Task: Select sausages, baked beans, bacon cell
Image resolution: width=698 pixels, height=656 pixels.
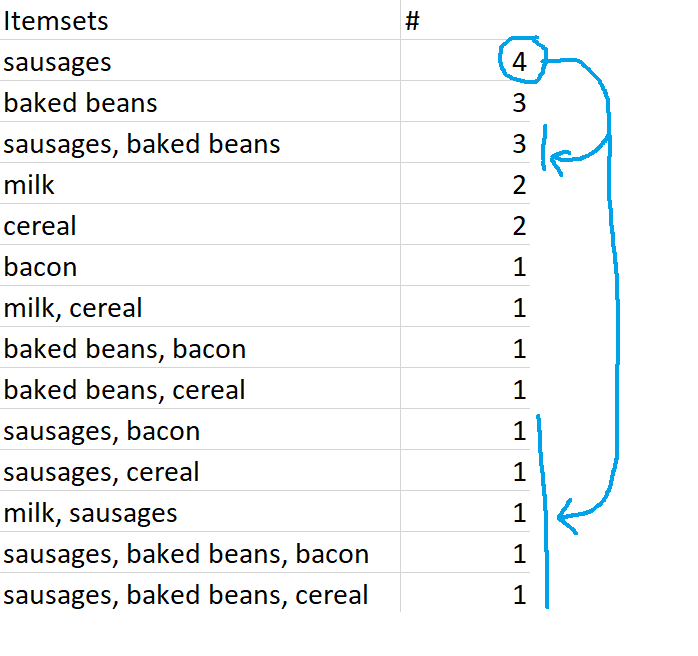Action: point(200,552)
